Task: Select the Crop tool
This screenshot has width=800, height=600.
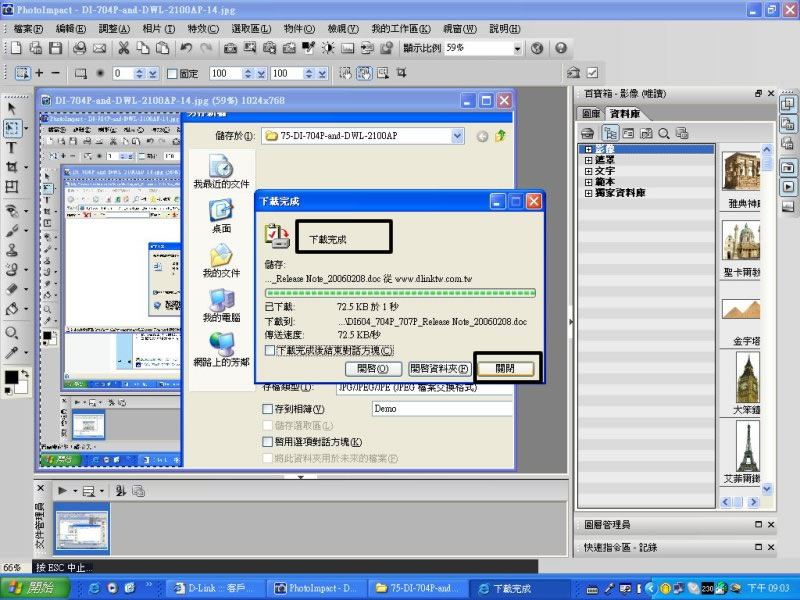Action: pos(11,167)
